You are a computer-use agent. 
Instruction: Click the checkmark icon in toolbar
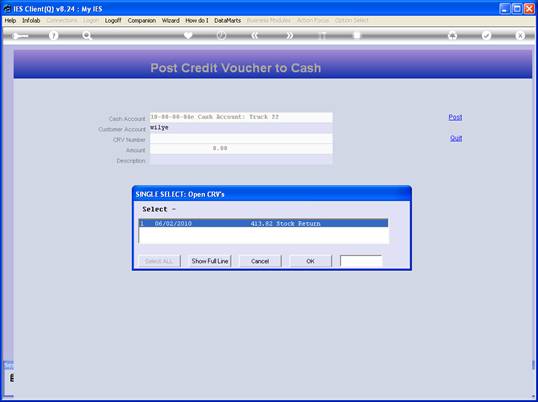click(x=487, y=35)
